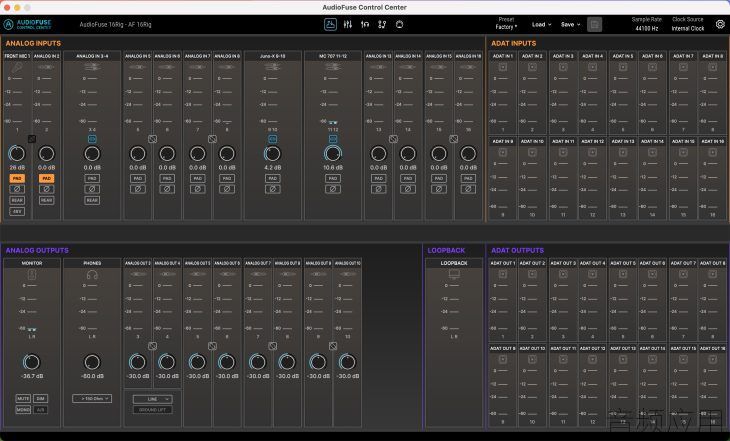Open the Phones impedance Ohm dropdown
The width and height of the screenshot is (730, 441).
tap(92, 399)
